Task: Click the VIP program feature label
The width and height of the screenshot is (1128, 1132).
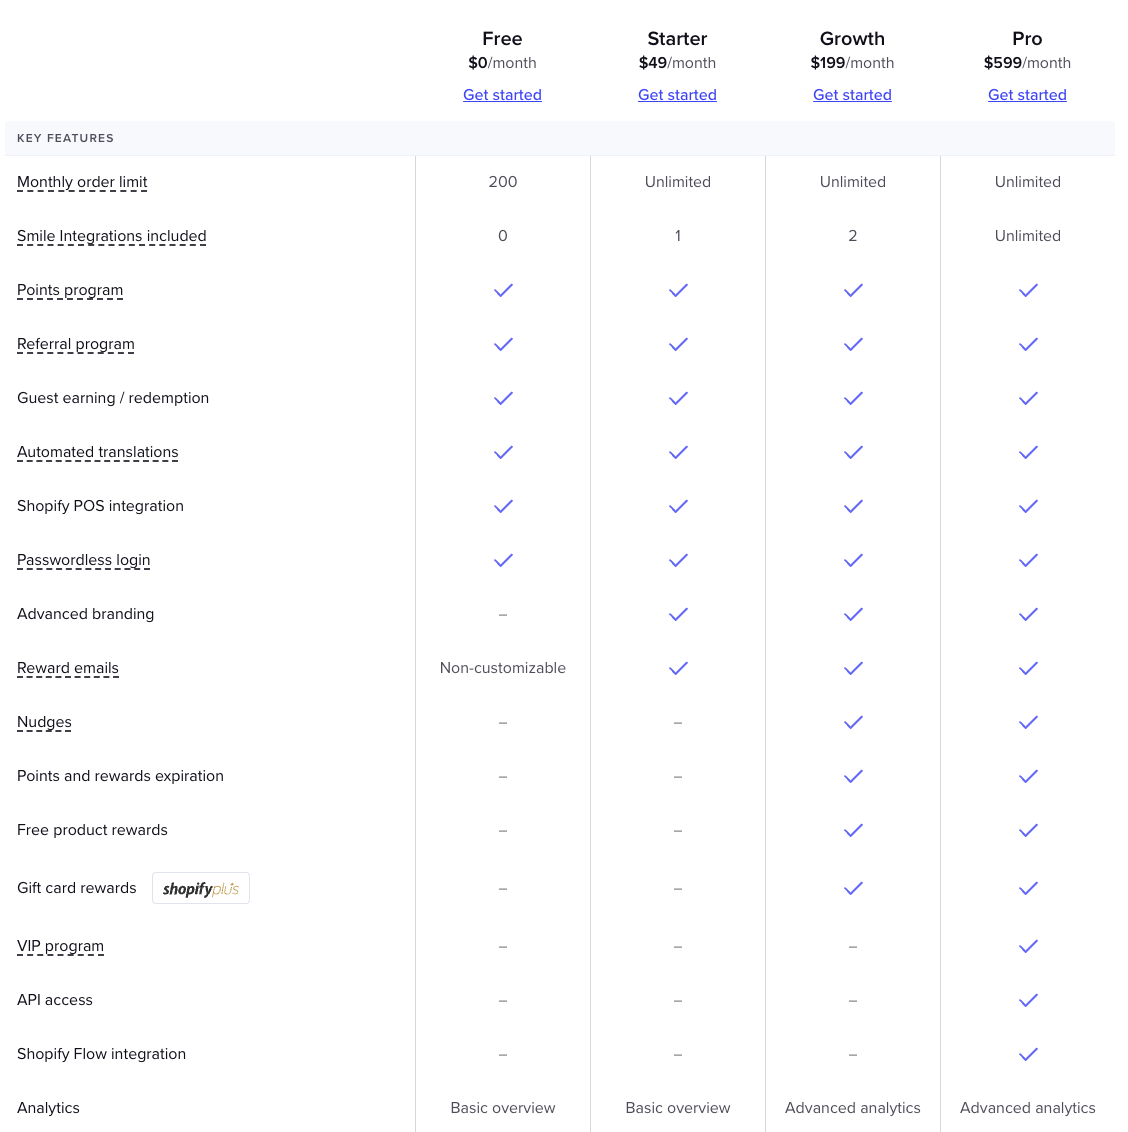Action: click(x=60, y=946)
